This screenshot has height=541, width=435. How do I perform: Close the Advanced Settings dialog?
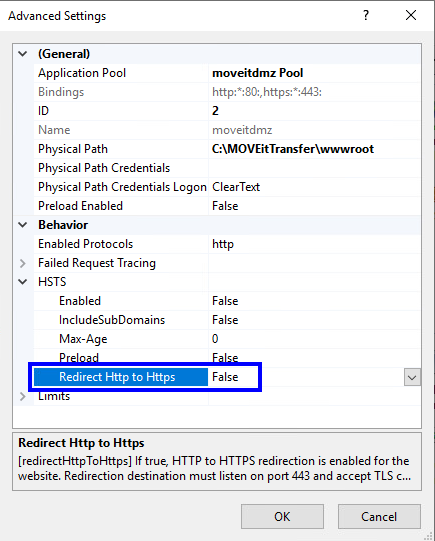[411, 16]
